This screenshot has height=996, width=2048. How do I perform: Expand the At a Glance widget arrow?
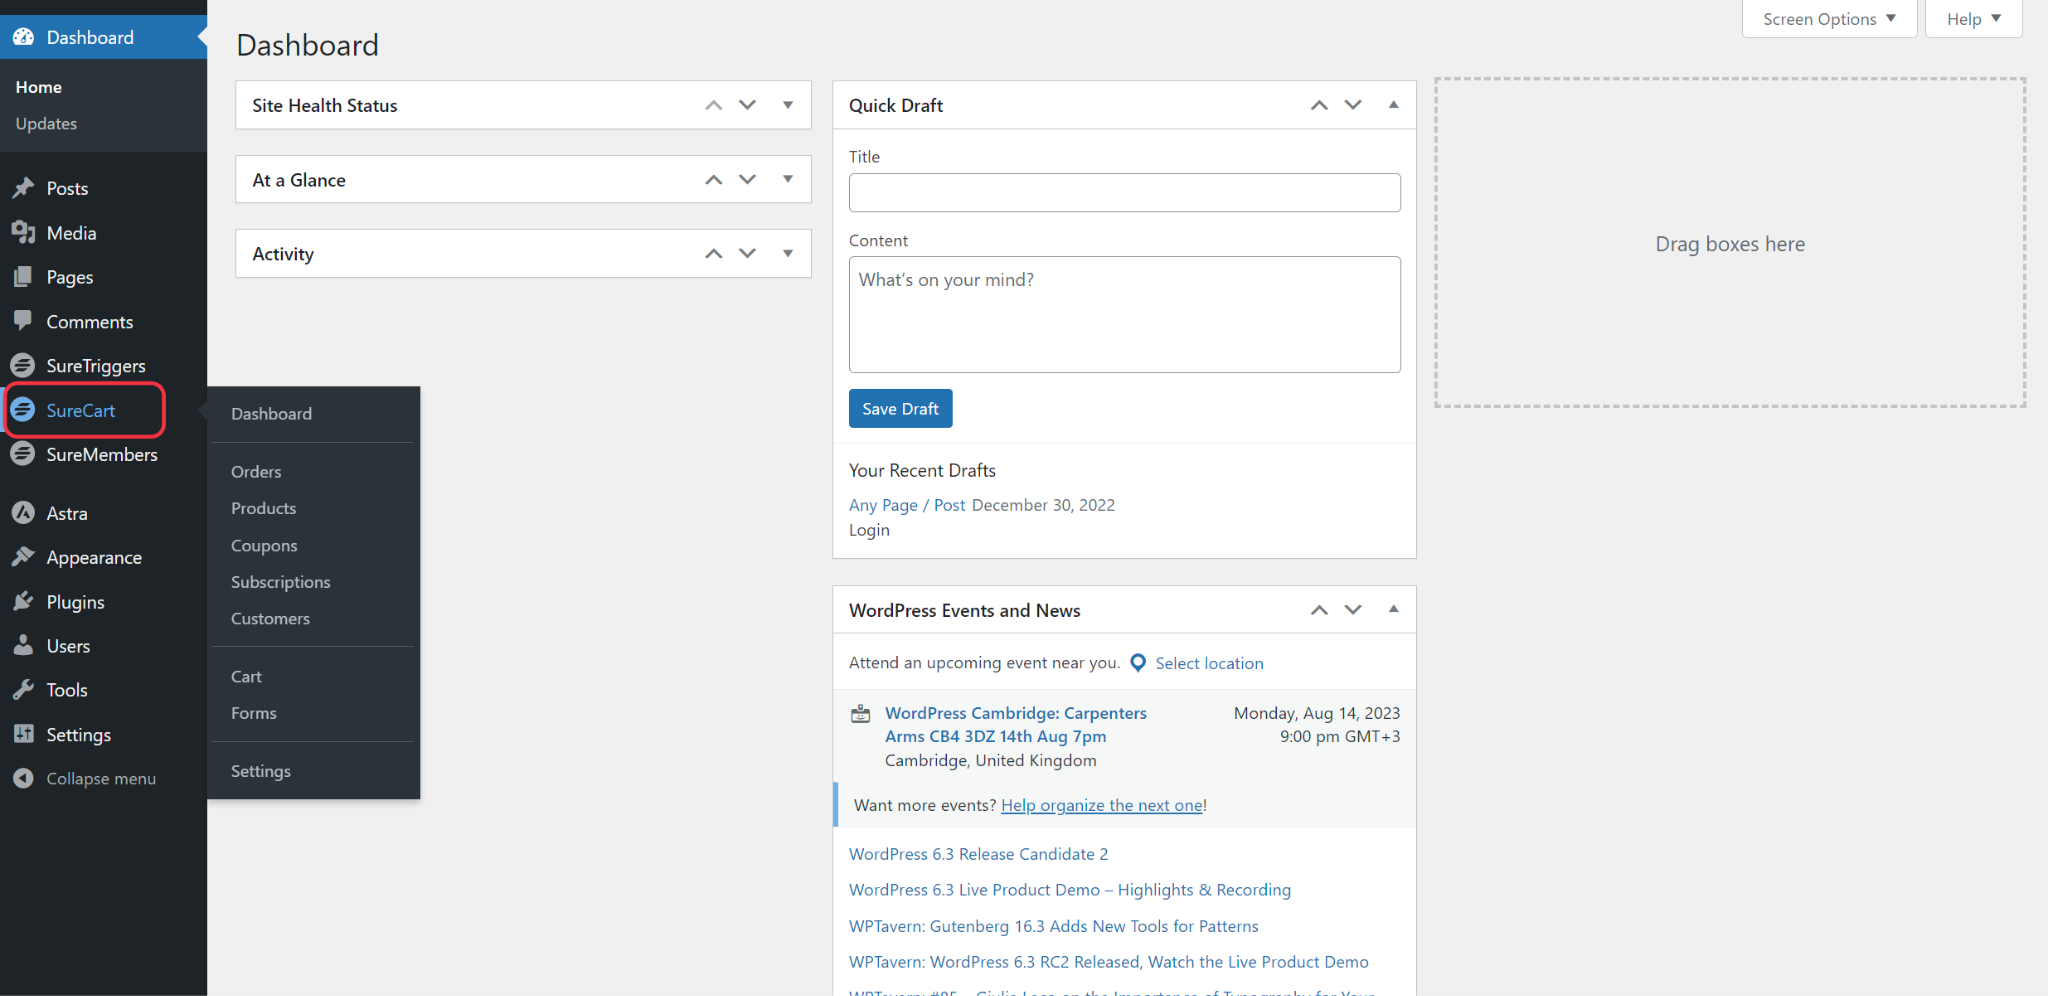(x=788, y=179)
